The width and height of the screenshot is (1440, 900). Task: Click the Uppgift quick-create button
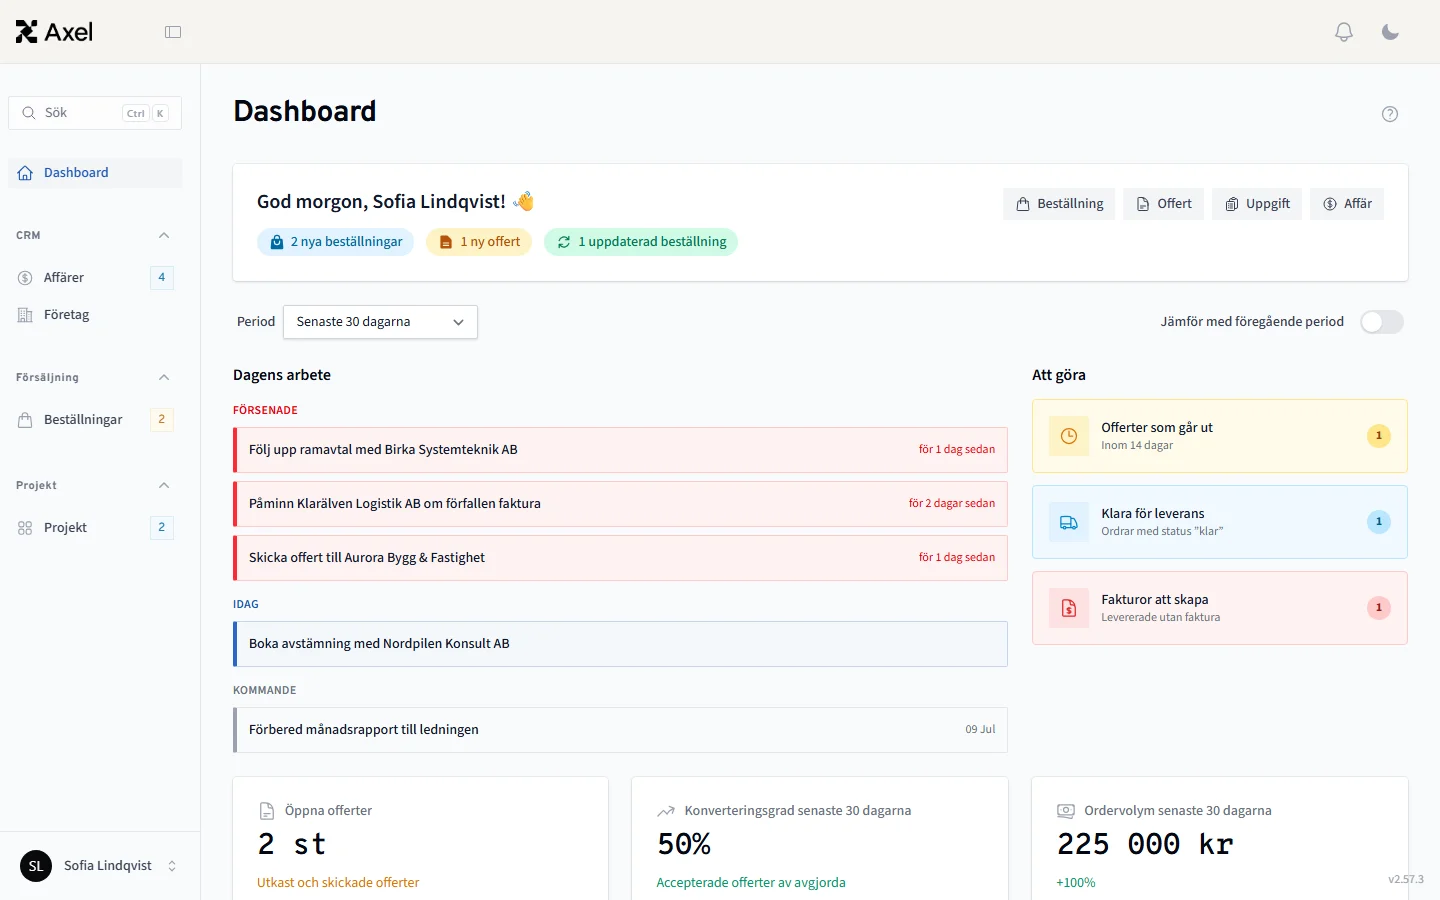1257,204
